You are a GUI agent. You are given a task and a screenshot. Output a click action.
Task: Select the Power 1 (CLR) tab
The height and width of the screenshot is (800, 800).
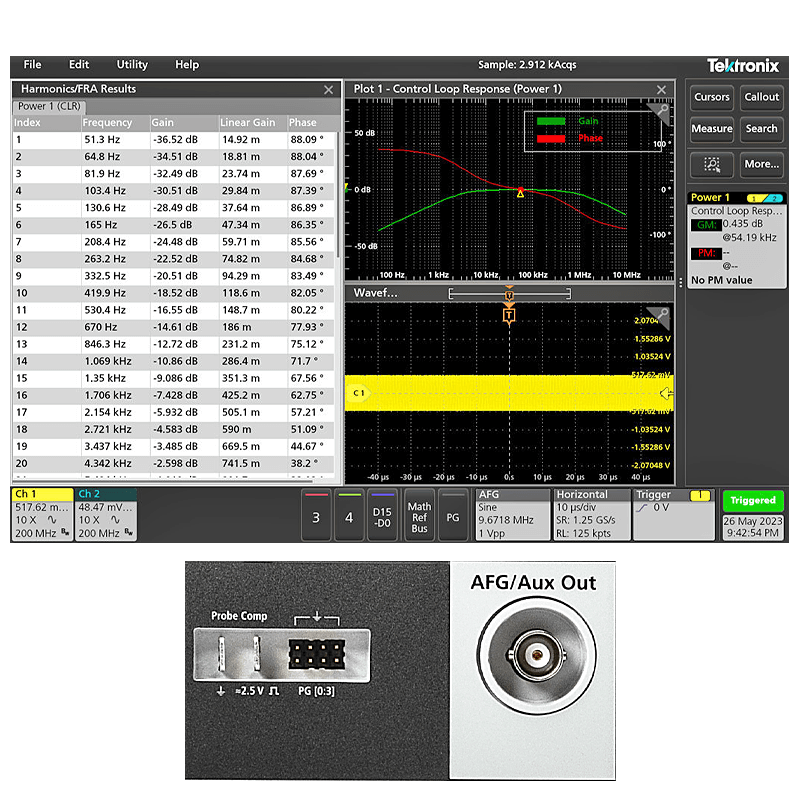click(48, 106)
